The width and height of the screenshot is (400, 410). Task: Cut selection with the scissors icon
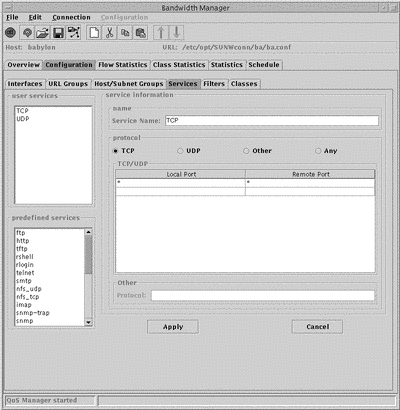click(109, 33)
